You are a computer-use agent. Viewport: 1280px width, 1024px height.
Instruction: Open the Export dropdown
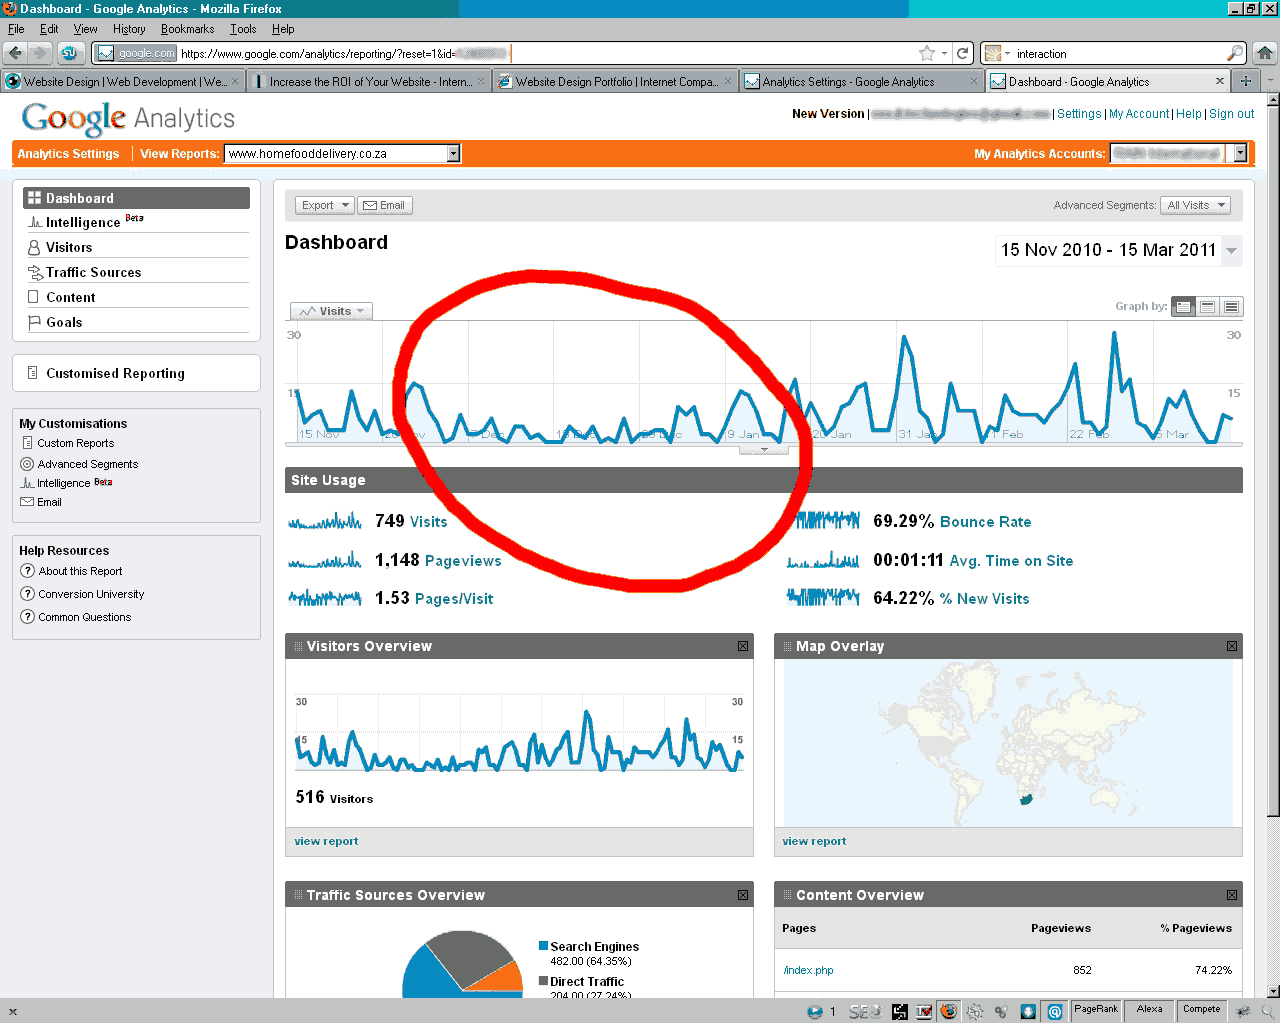(325, 205)
